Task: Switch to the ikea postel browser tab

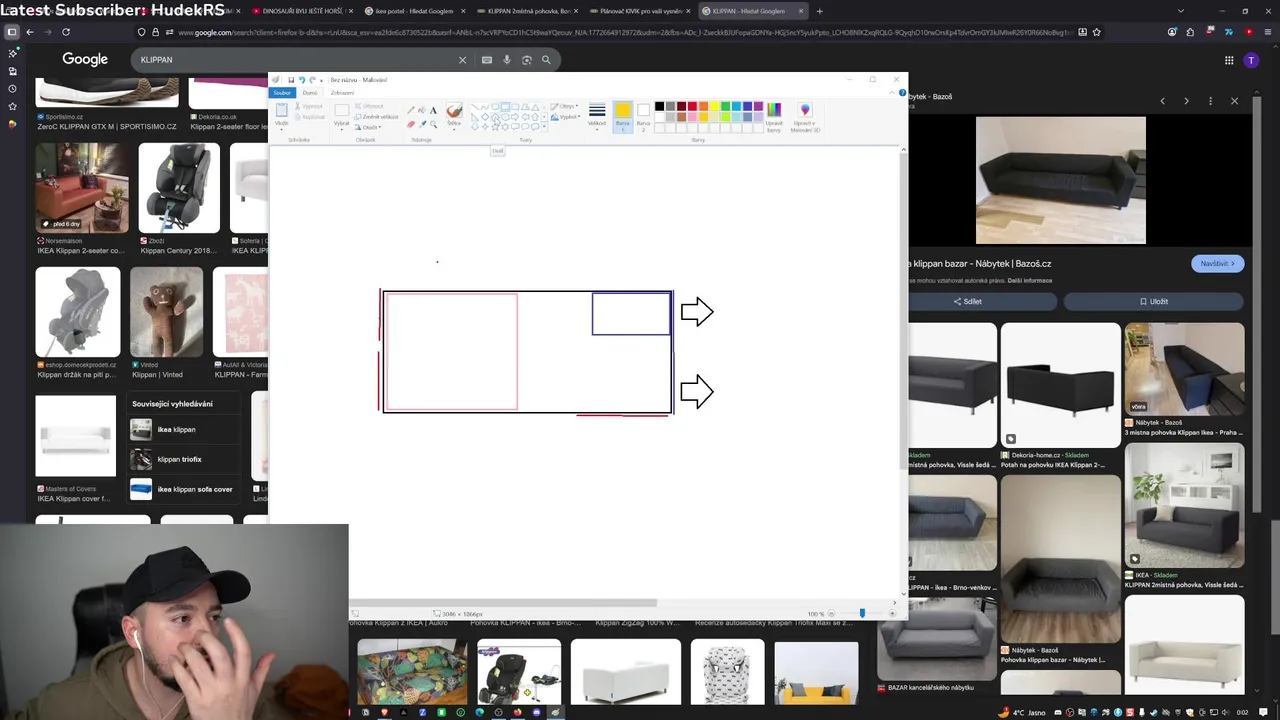Action: click(414, 11)
